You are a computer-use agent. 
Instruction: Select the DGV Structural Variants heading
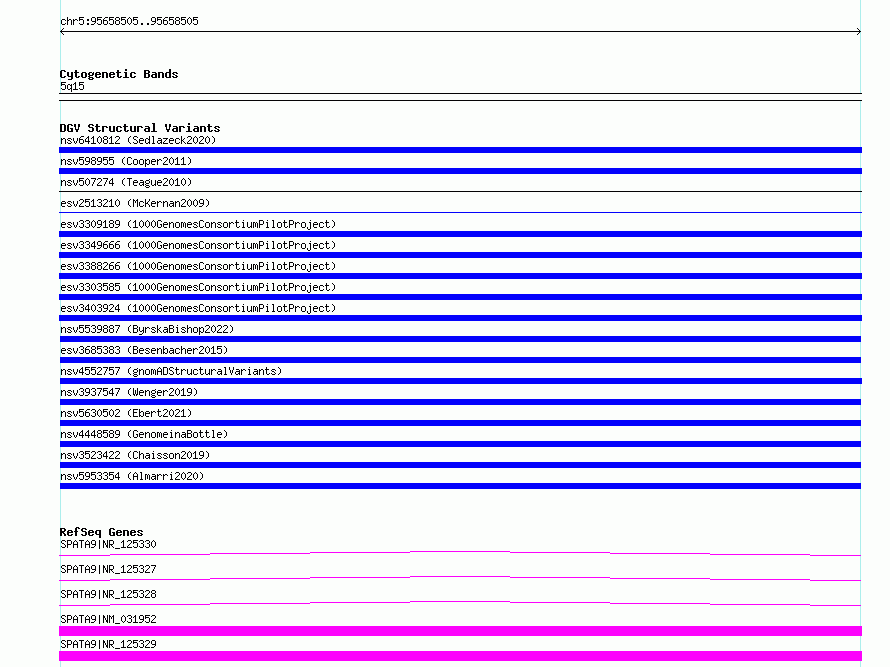point(140,128)
